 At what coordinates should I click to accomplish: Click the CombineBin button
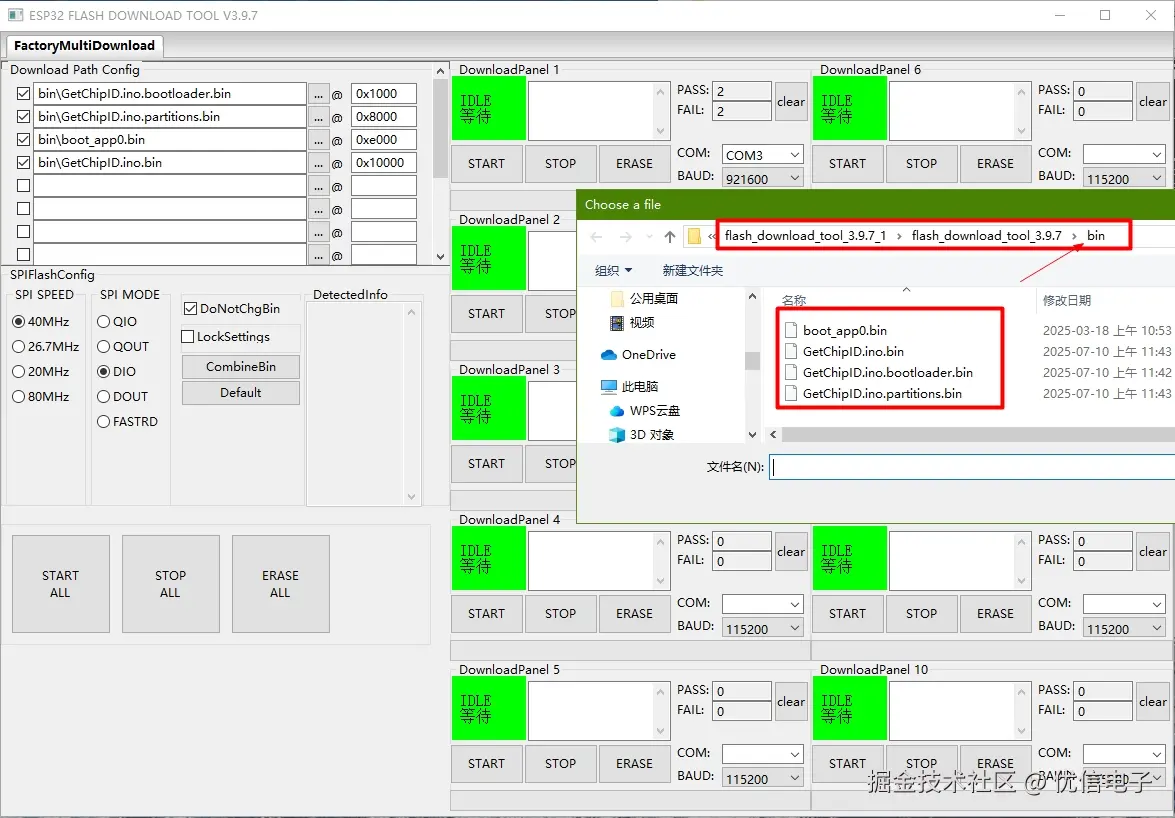241,367
